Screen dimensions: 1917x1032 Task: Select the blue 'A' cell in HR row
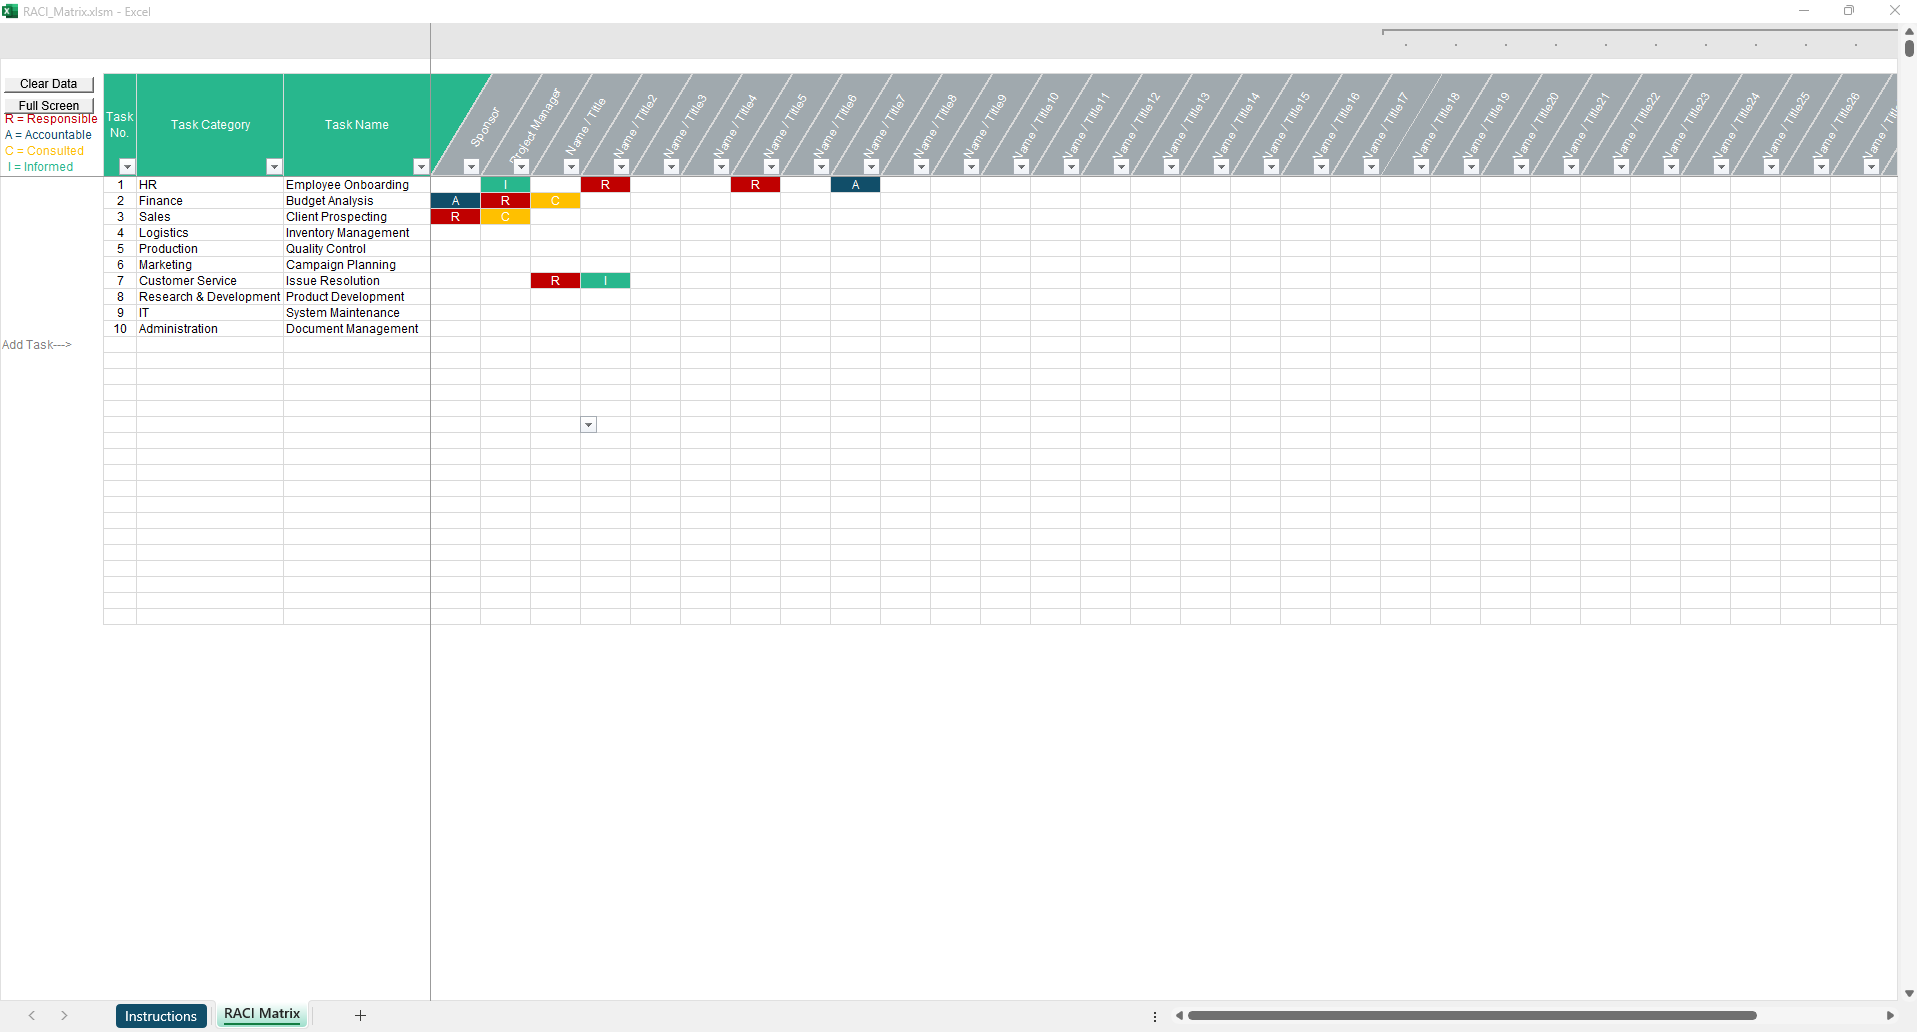(x=855, y=185)
